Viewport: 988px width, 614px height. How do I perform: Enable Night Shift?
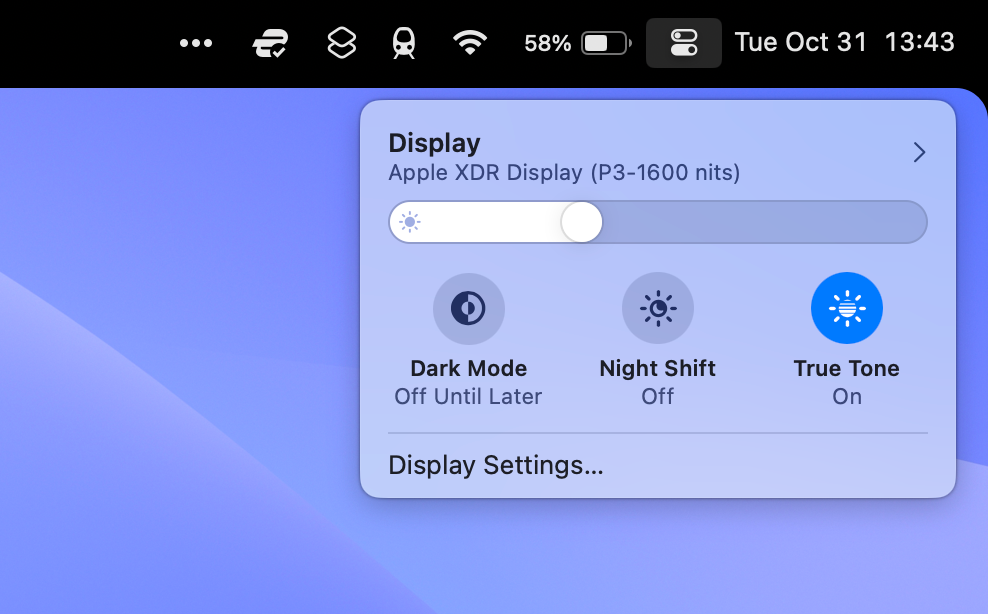point(657,308)
